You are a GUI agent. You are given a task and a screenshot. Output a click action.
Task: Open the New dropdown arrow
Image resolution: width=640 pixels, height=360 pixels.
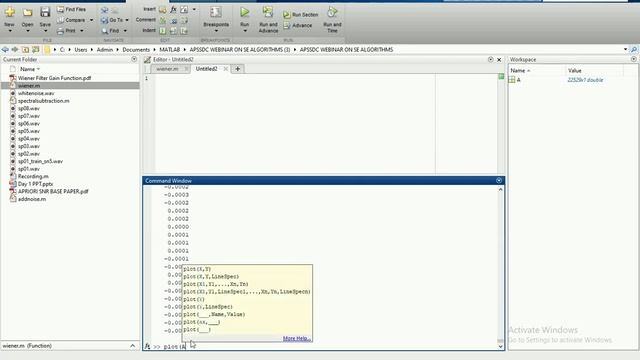coord(9,31)
